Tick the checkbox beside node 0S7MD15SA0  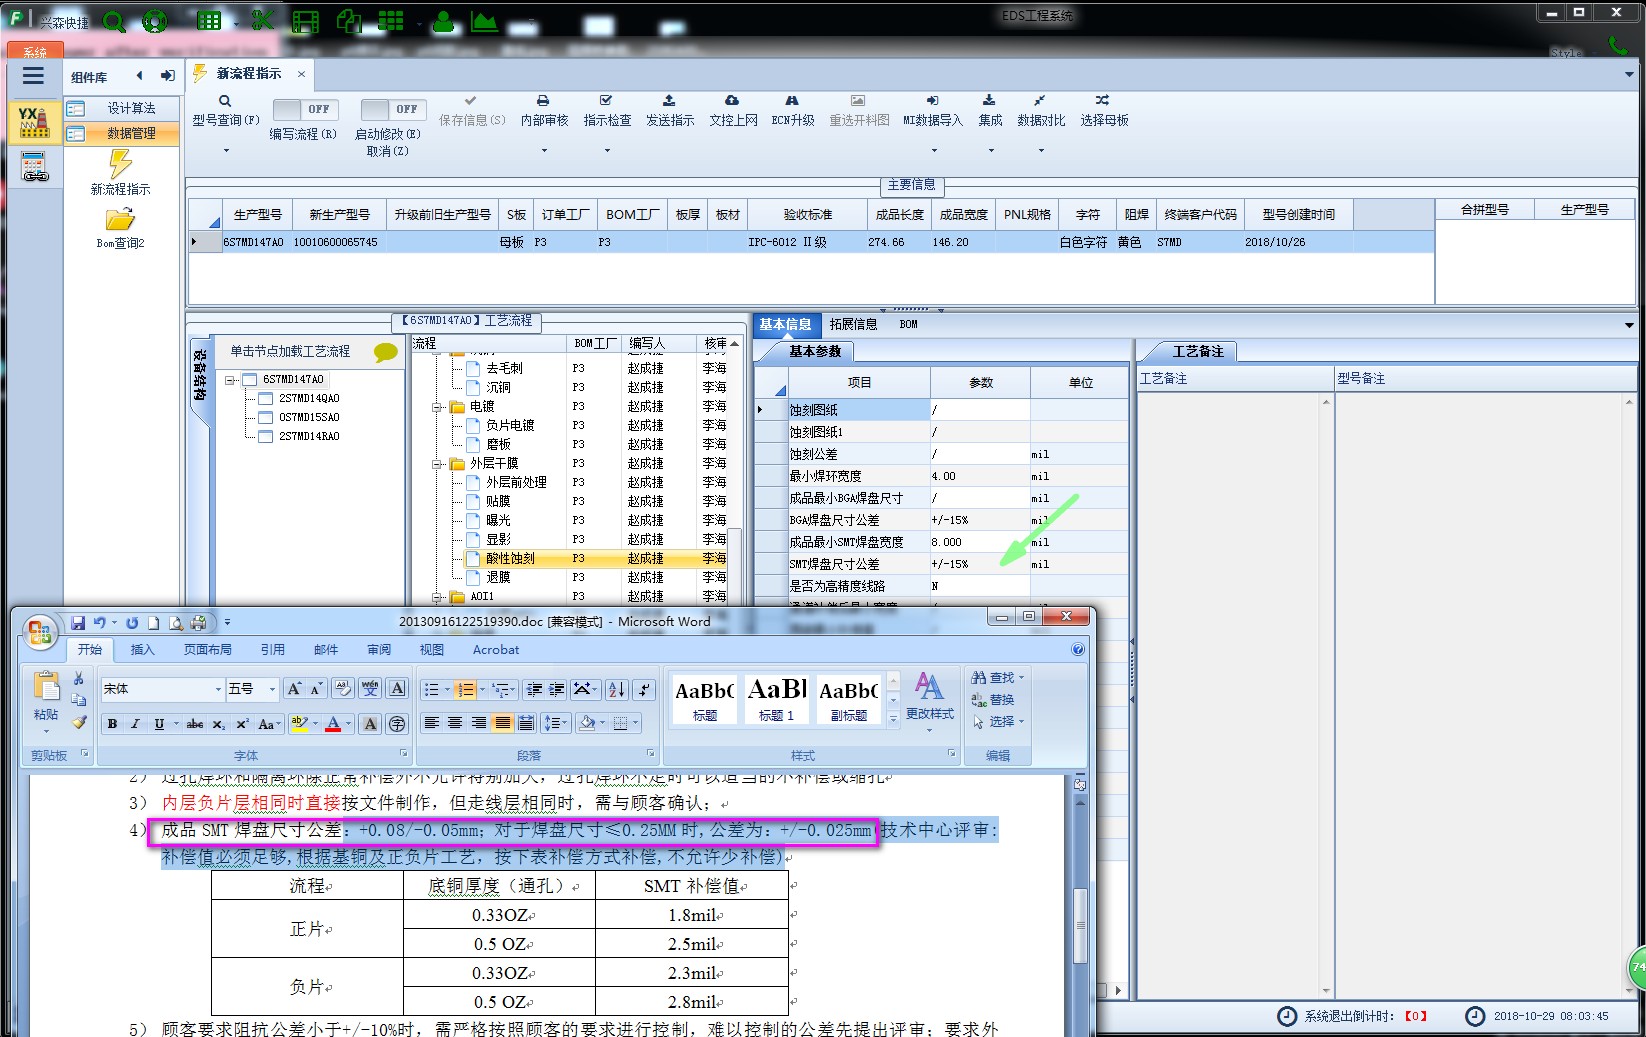(x=265, y=417)
